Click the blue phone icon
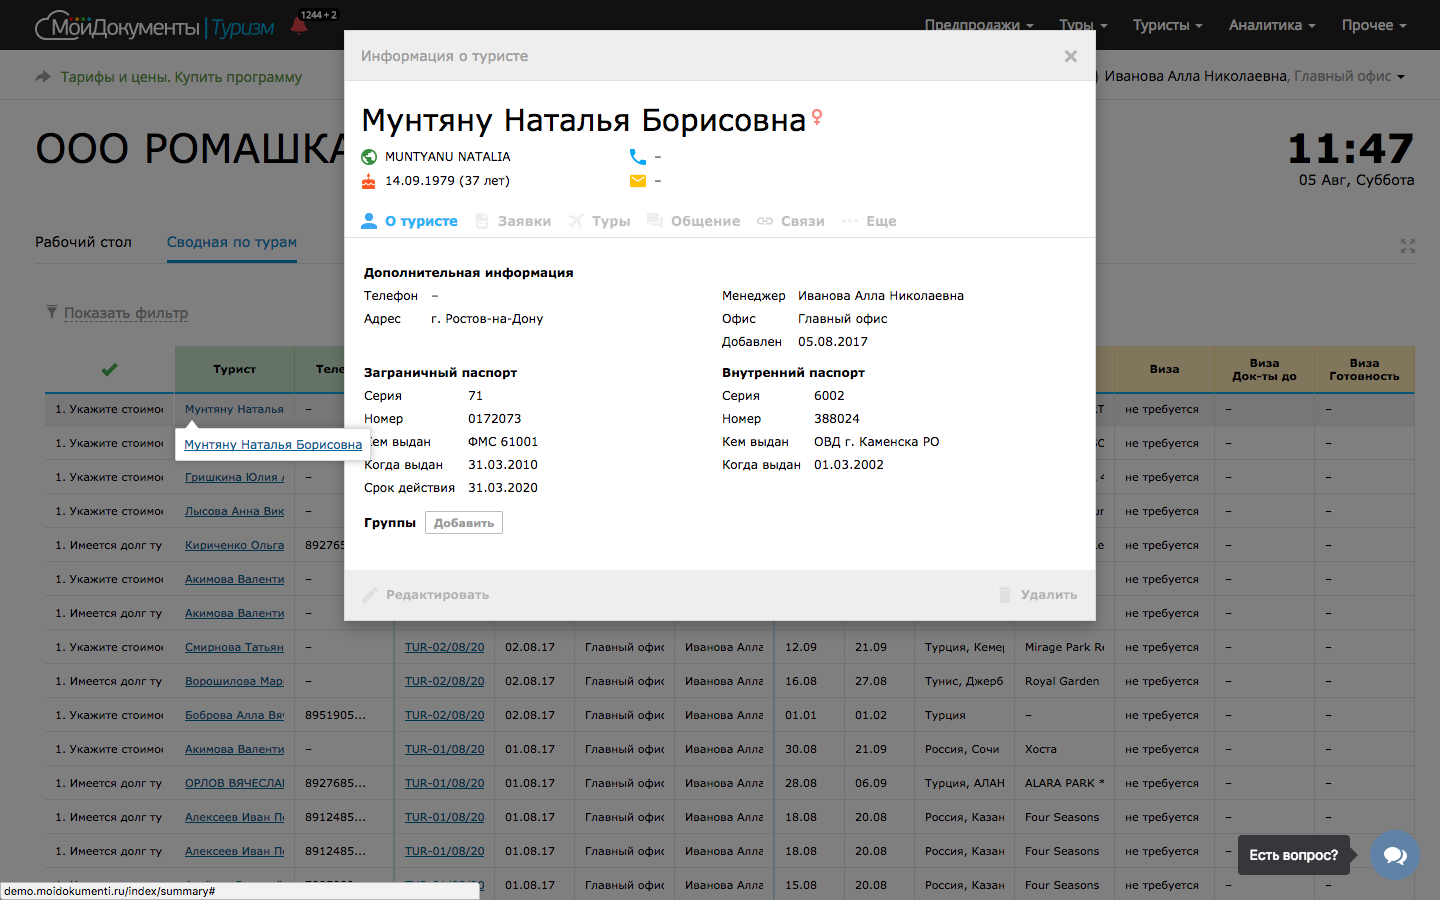Viewport: 1440px width, 900px height. pyautogui.click(x=637, y=157)
